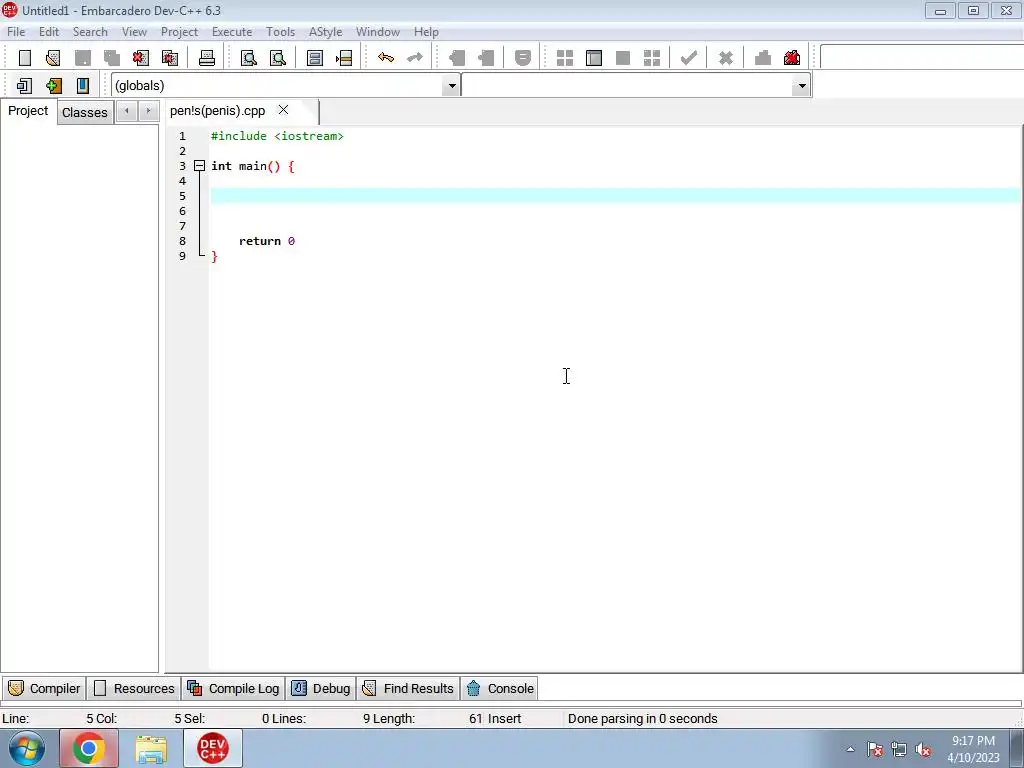Click the first icon beside the globals dropdown

pos(25,86)
